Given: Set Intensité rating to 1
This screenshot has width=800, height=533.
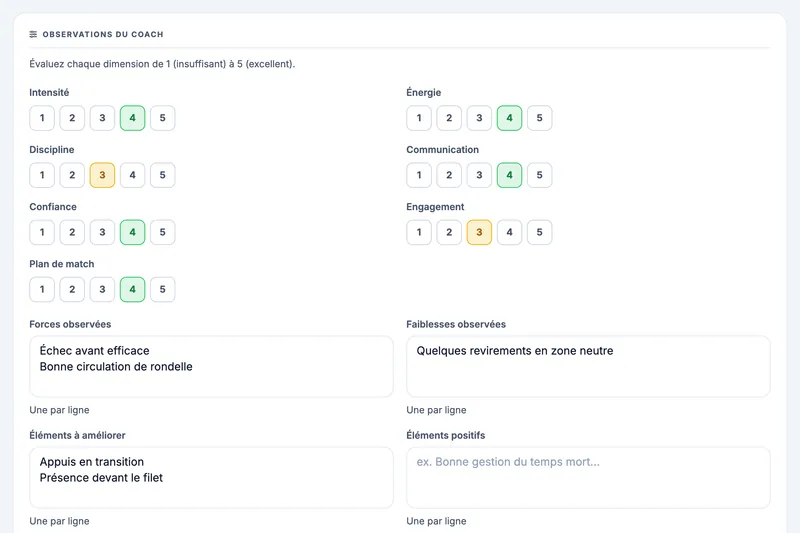Looking at the screenshot, I should pyautogui.click(x=42, y=118).
